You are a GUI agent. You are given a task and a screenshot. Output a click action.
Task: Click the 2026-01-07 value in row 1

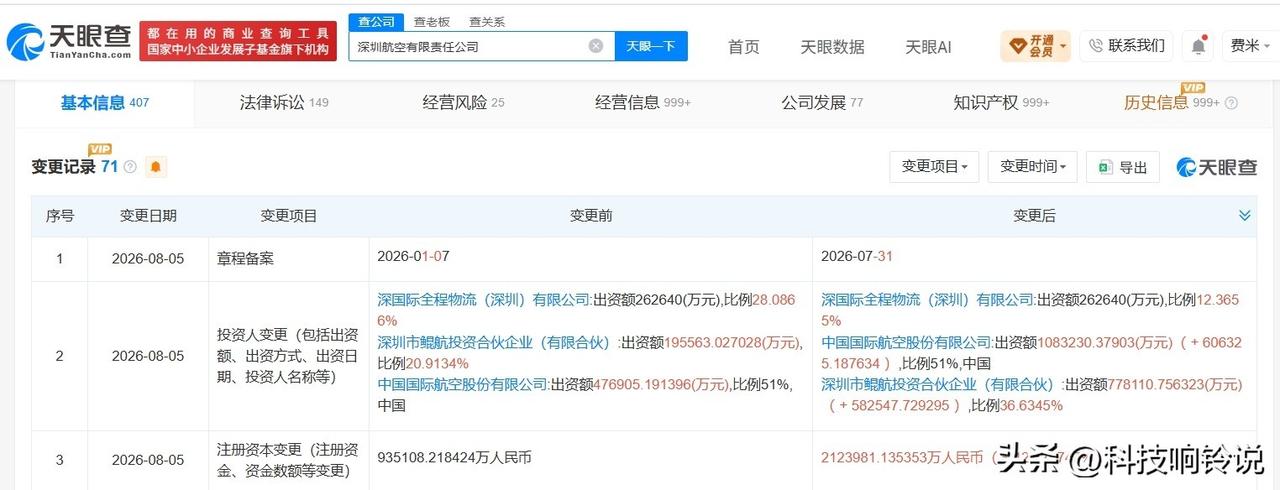[413, 257]
